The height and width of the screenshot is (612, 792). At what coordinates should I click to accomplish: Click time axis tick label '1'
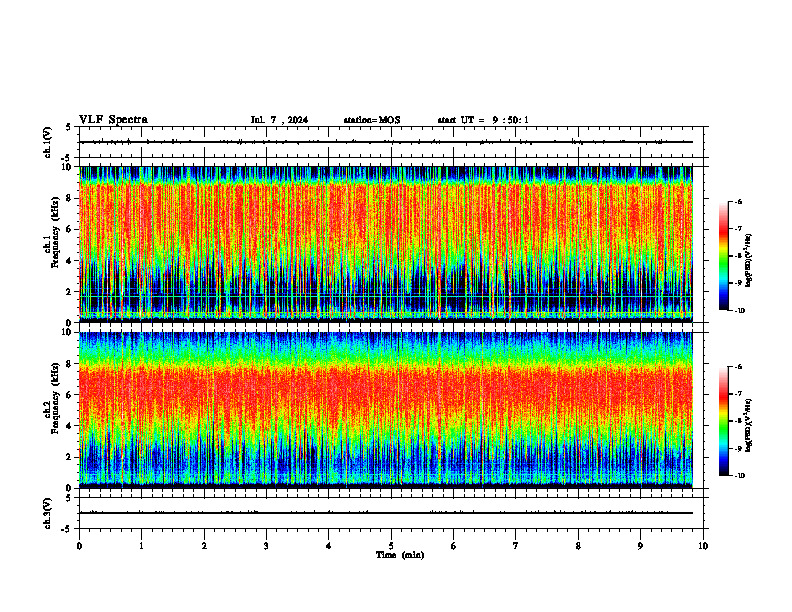141,546
